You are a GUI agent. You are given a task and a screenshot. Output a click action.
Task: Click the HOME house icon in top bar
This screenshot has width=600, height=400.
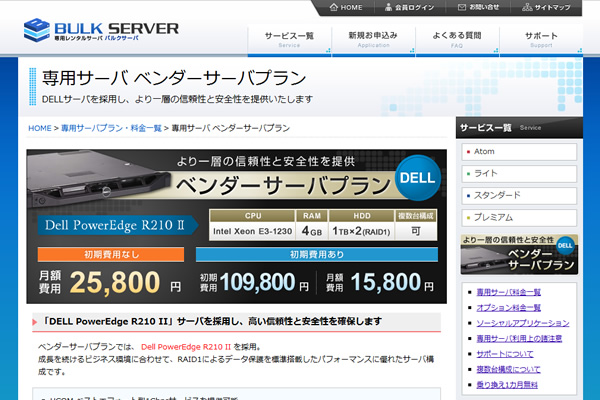tap(332, 8)
